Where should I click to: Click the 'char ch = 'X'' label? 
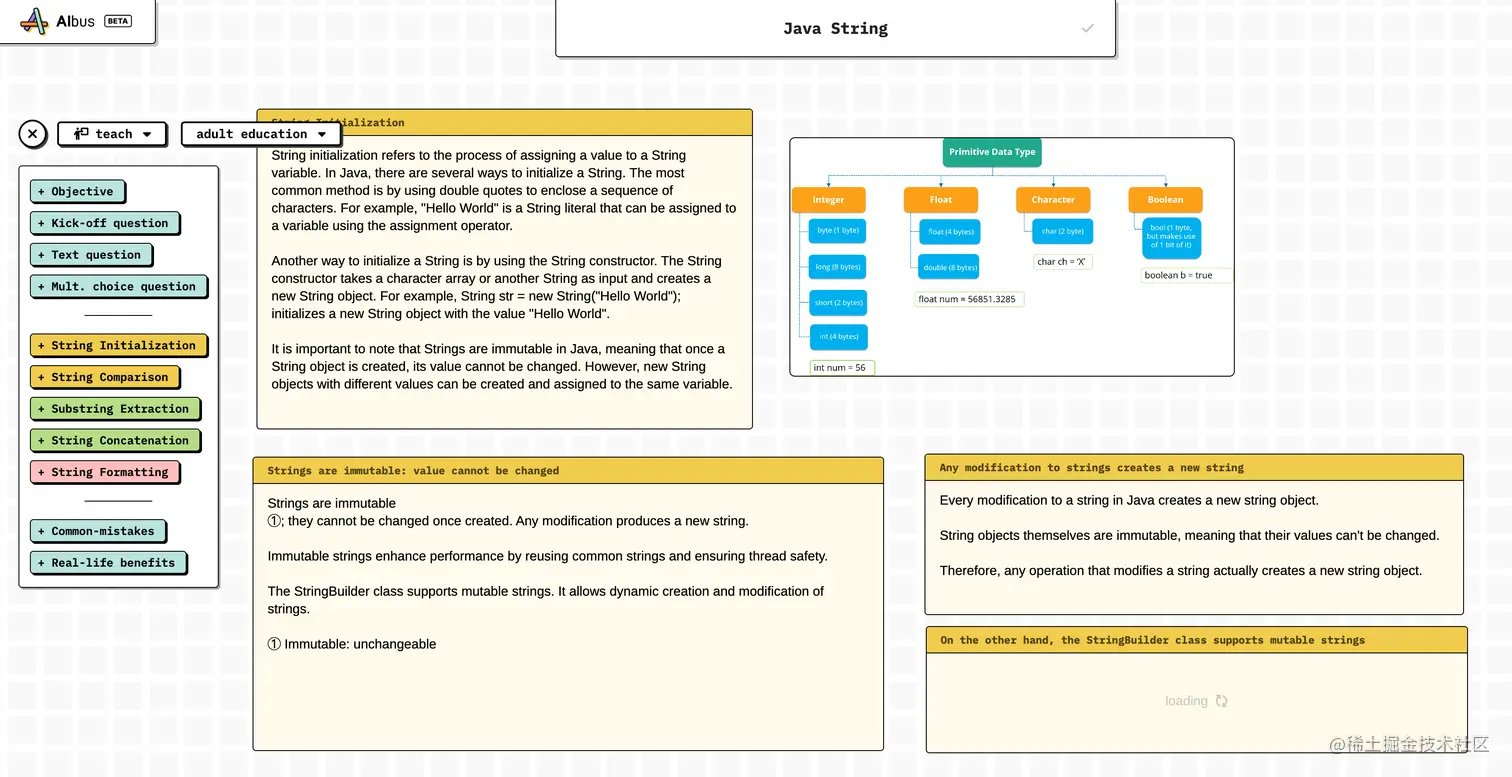click(1062, 262)
